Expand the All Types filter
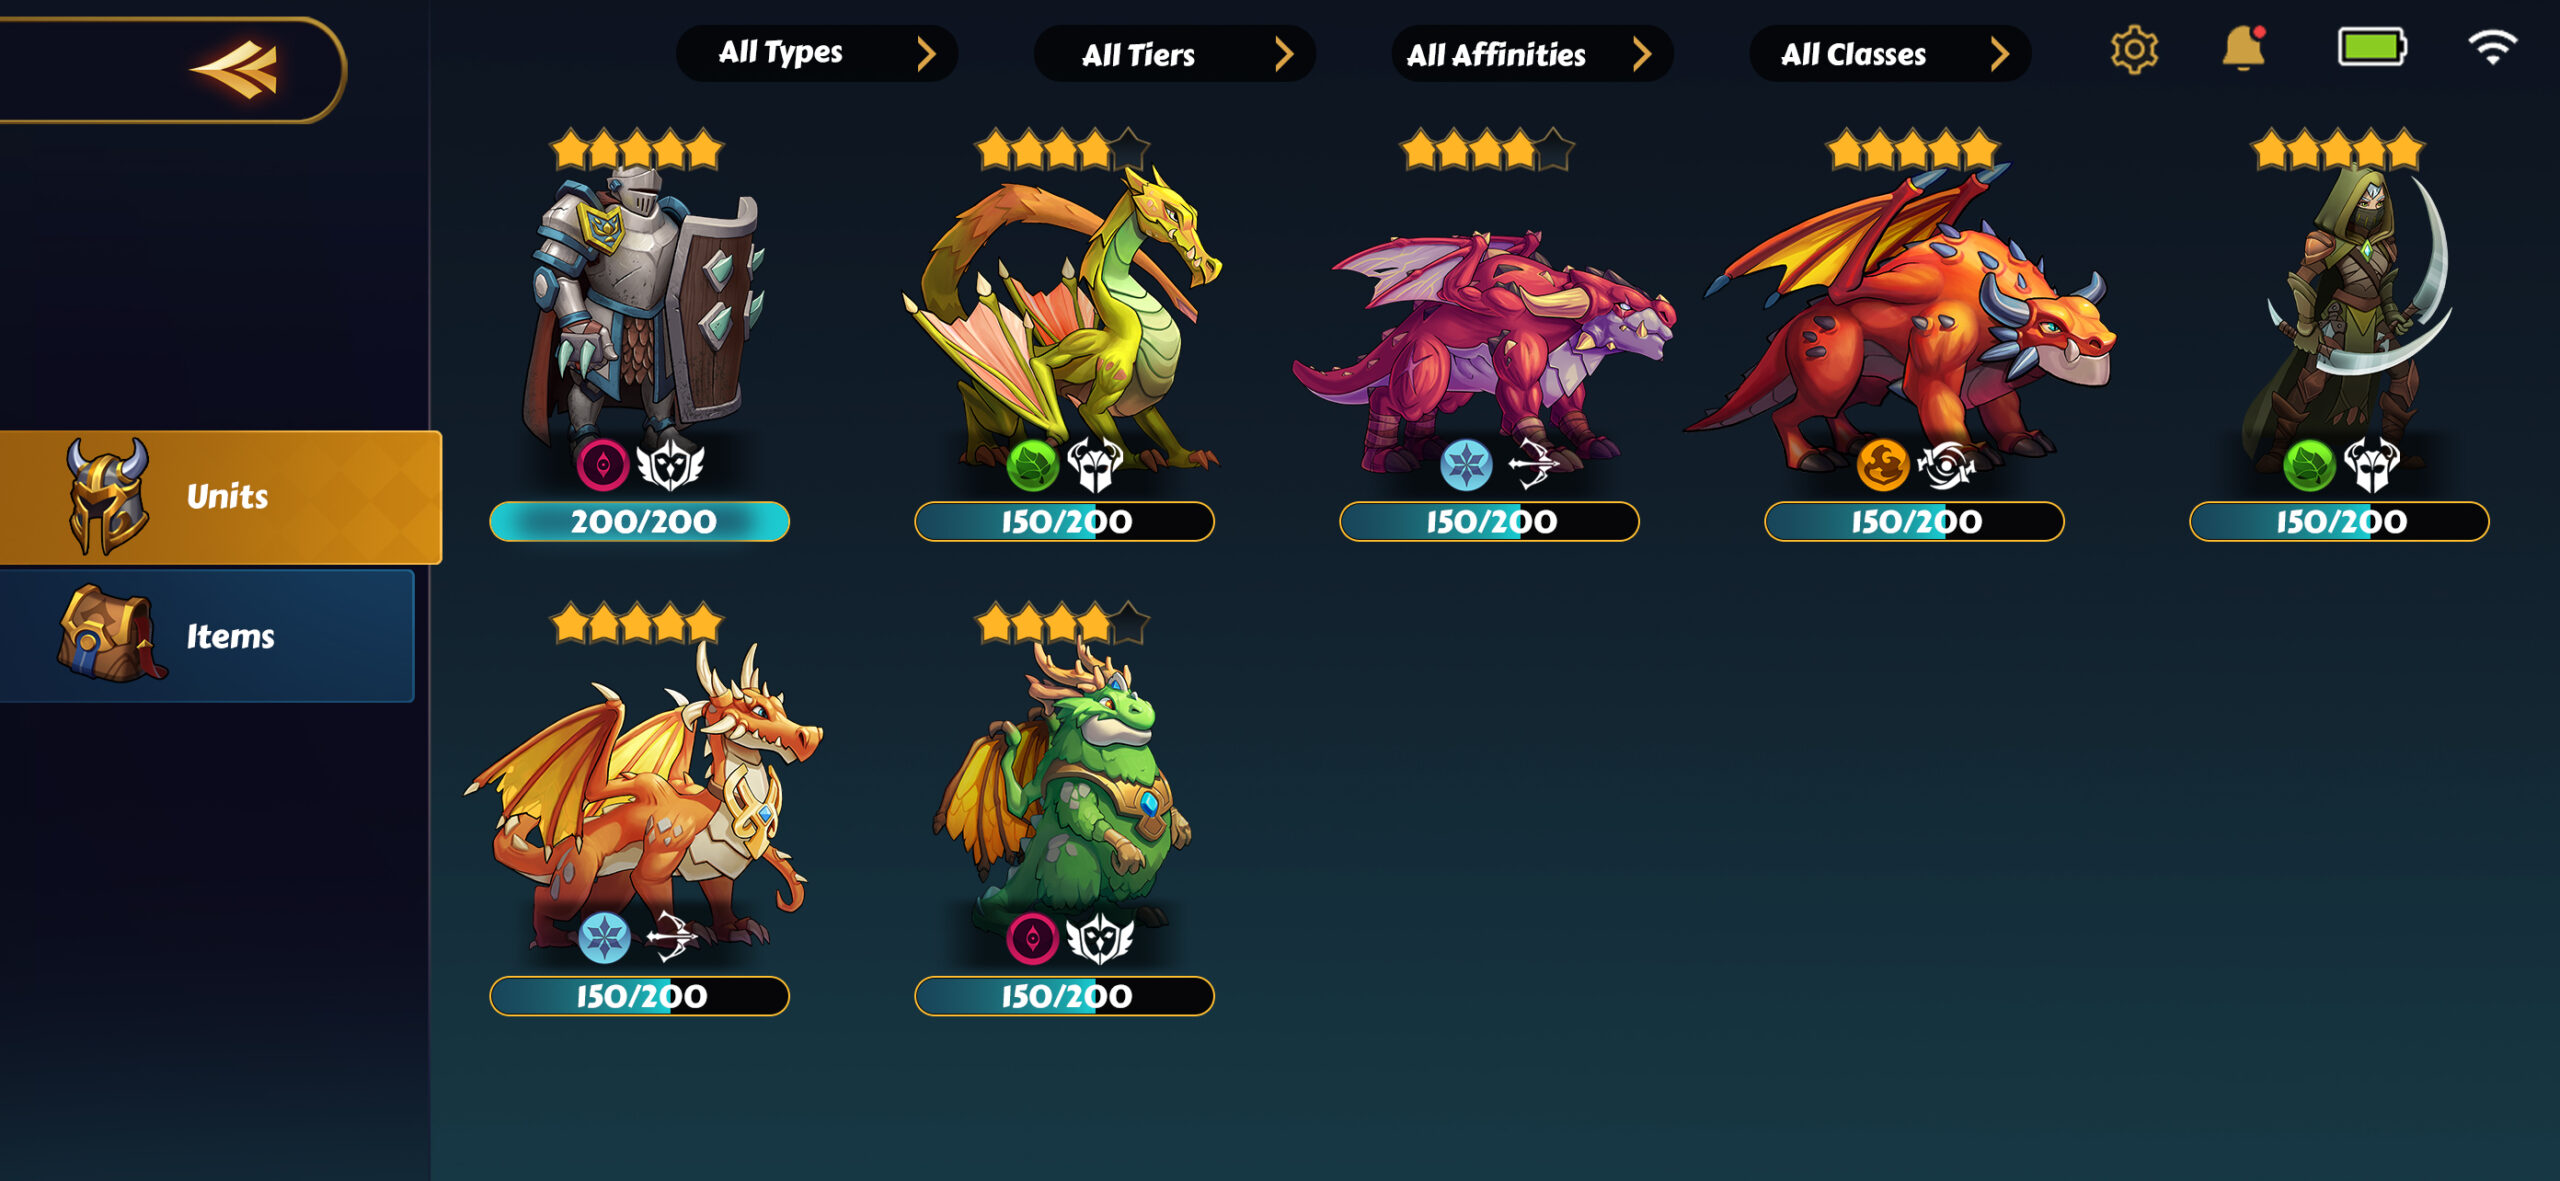Screen dimensions: 2560x1181 817,53
